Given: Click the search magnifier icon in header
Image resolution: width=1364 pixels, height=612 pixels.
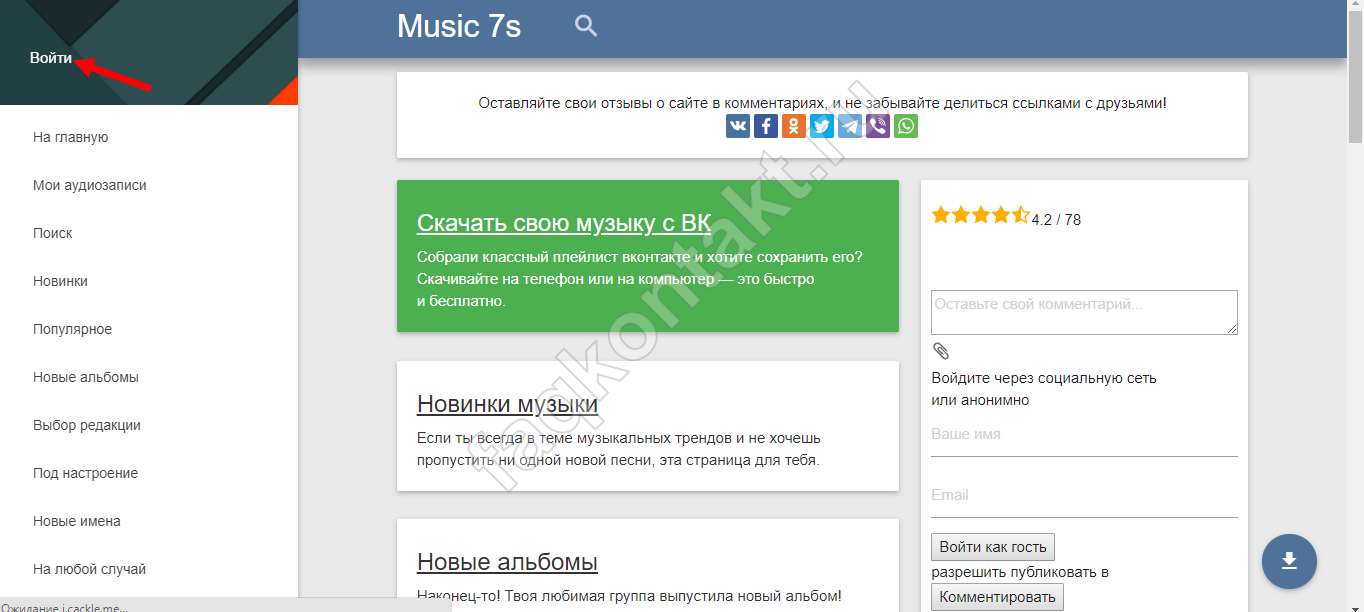Looking at the screenshot, I should click(586, 27).
